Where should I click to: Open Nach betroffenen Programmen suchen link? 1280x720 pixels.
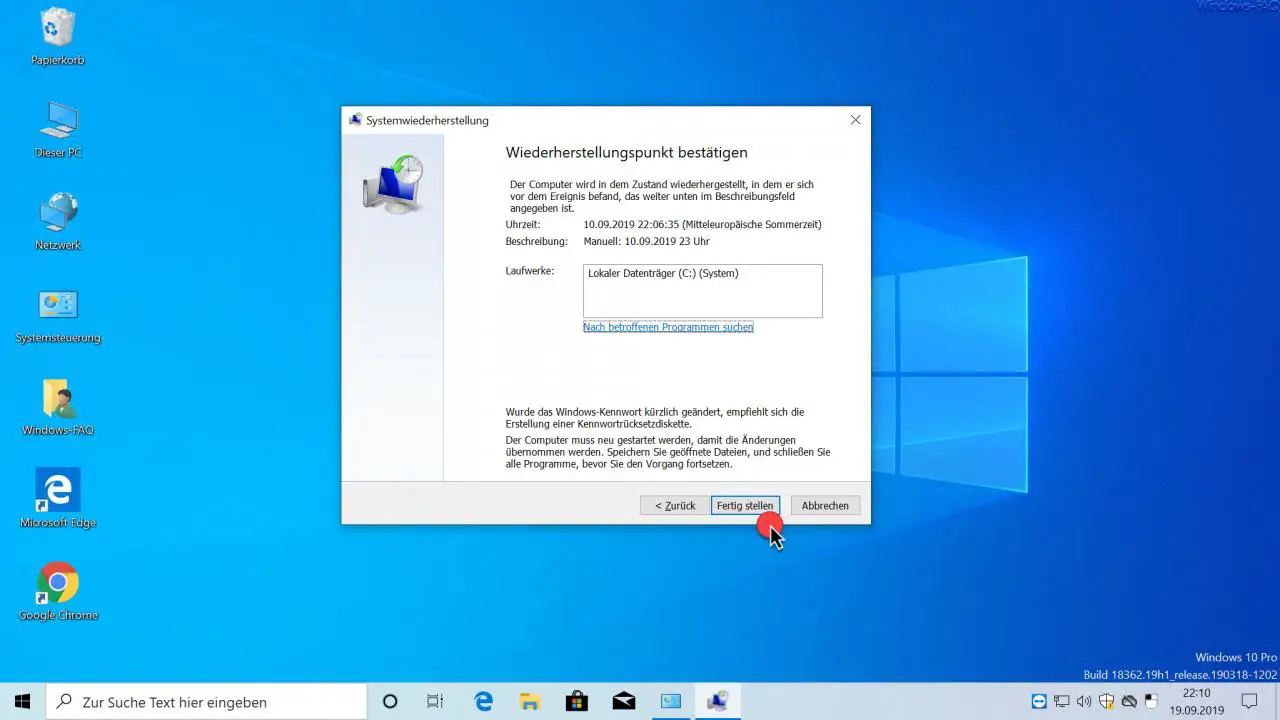point(668,327)
